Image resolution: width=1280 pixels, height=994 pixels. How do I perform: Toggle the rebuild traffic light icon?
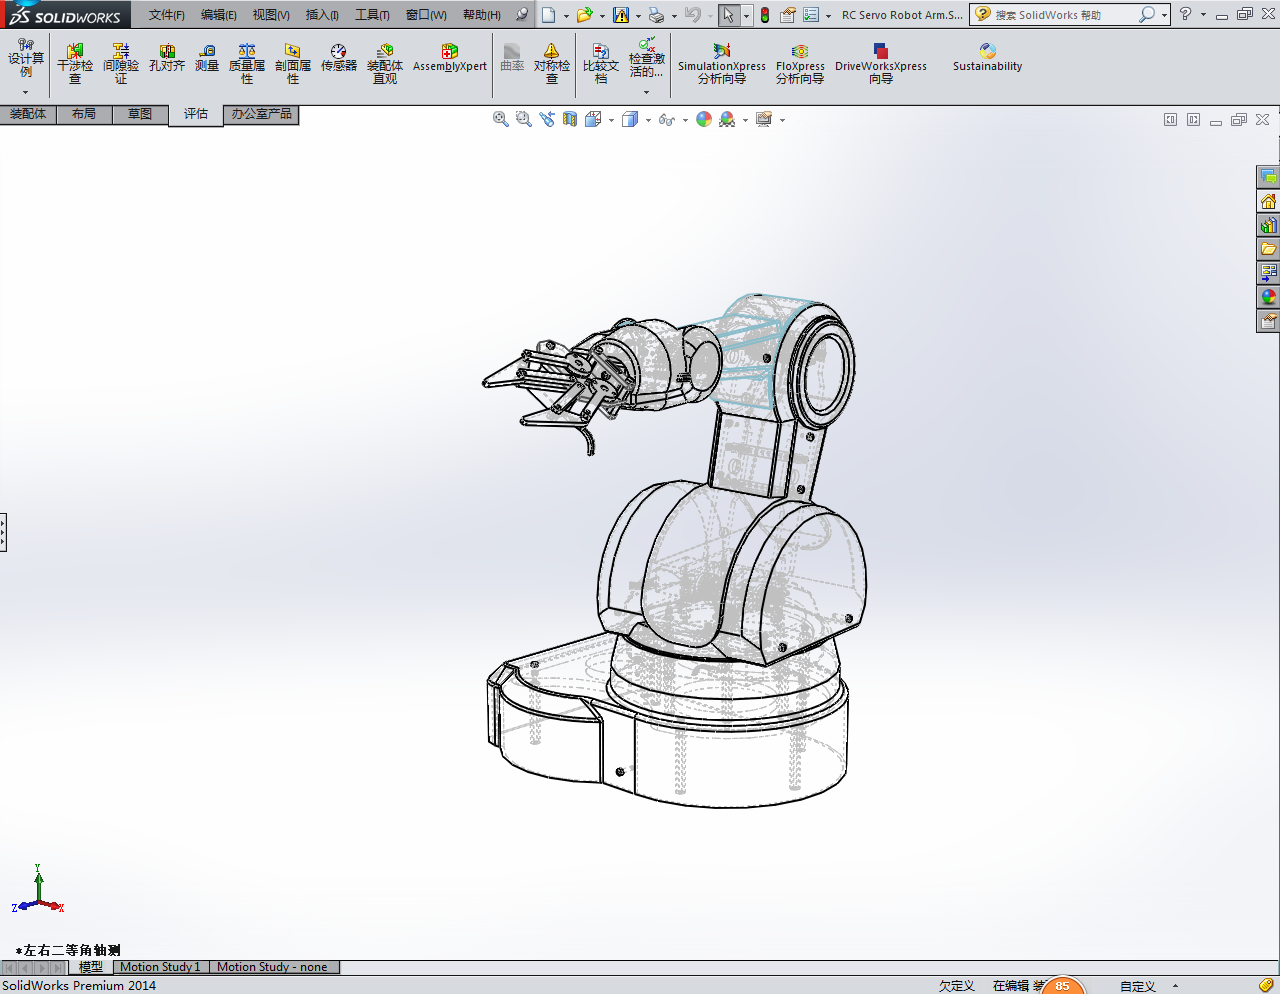click(x=765, y=15)
